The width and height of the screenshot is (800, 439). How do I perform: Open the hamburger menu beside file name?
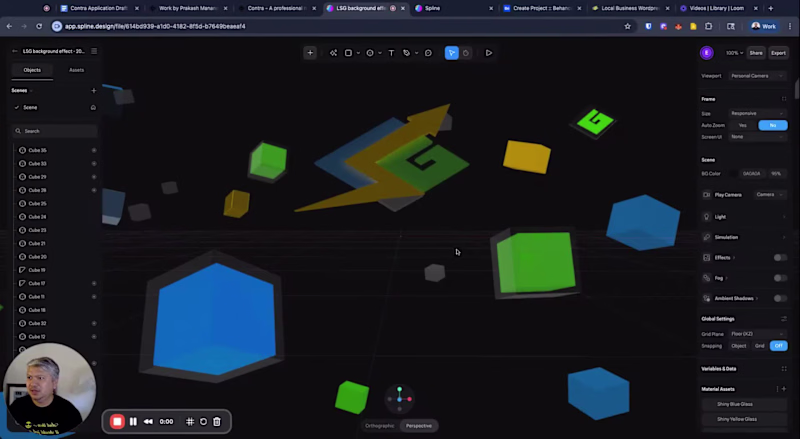94,51
